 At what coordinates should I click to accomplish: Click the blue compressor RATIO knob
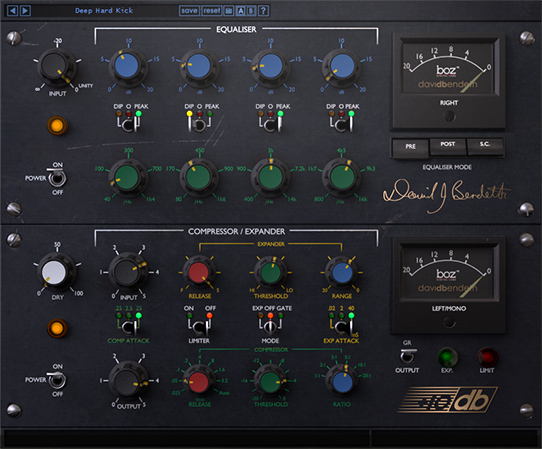coord(342,382)
